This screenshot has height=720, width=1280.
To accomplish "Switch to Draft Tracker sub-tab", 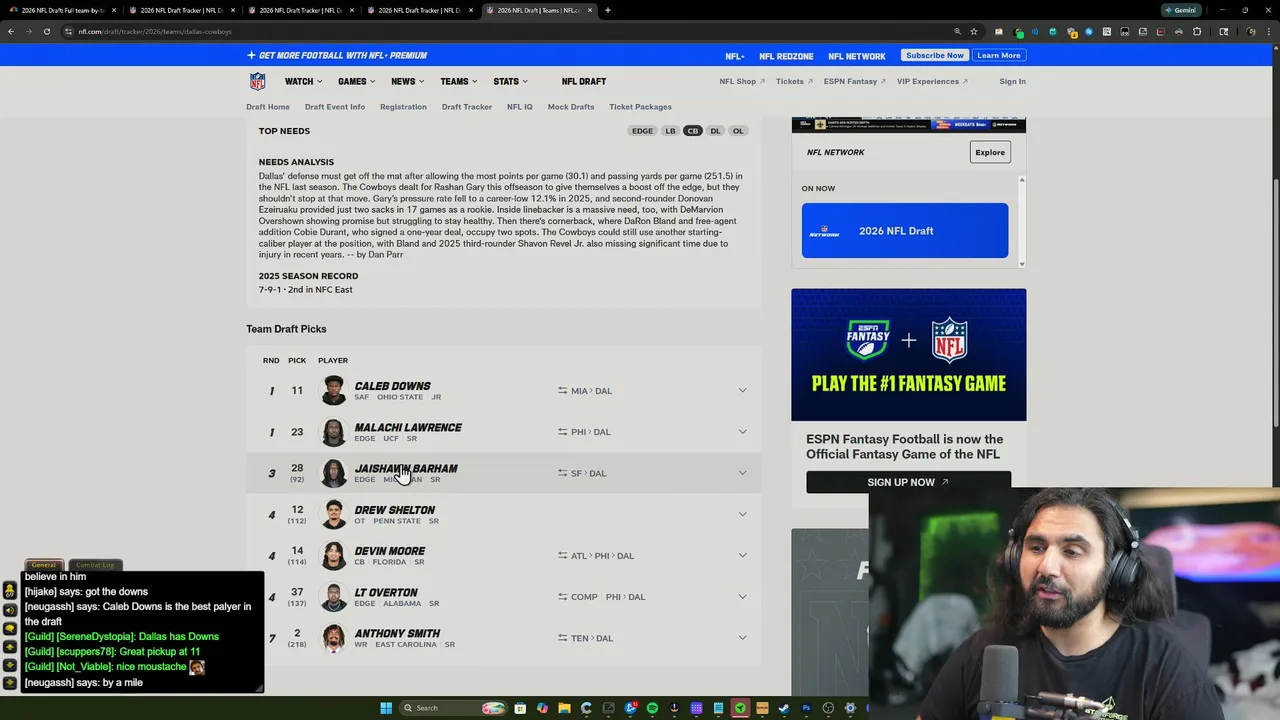I will click(x=467, y=107).
